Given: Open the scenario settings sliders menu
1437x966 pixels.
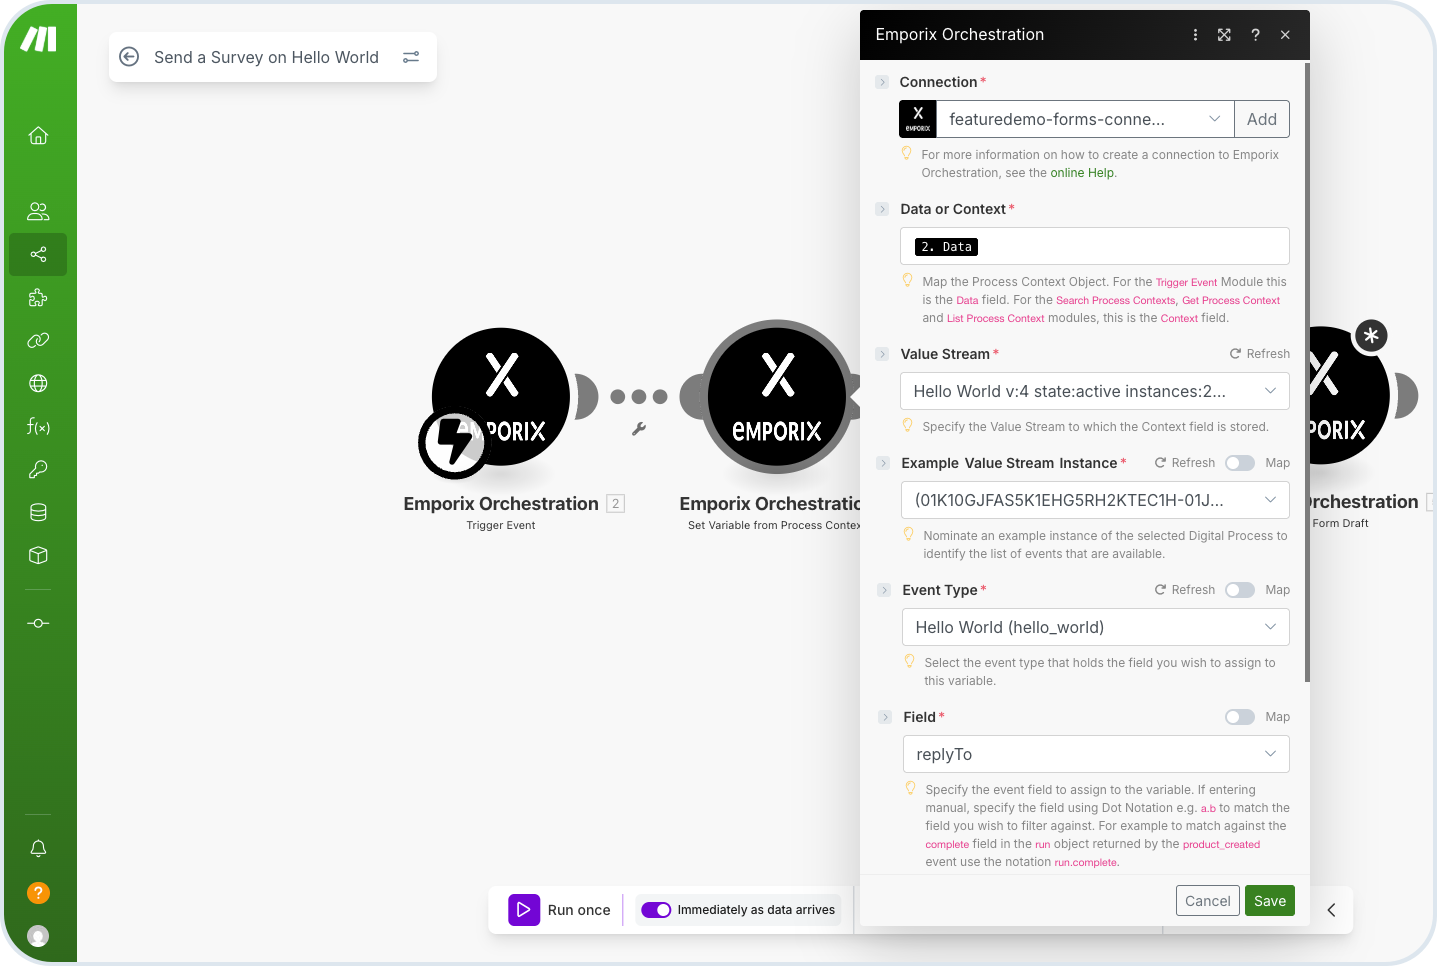Looking at the screenshot, I should 411,57.
